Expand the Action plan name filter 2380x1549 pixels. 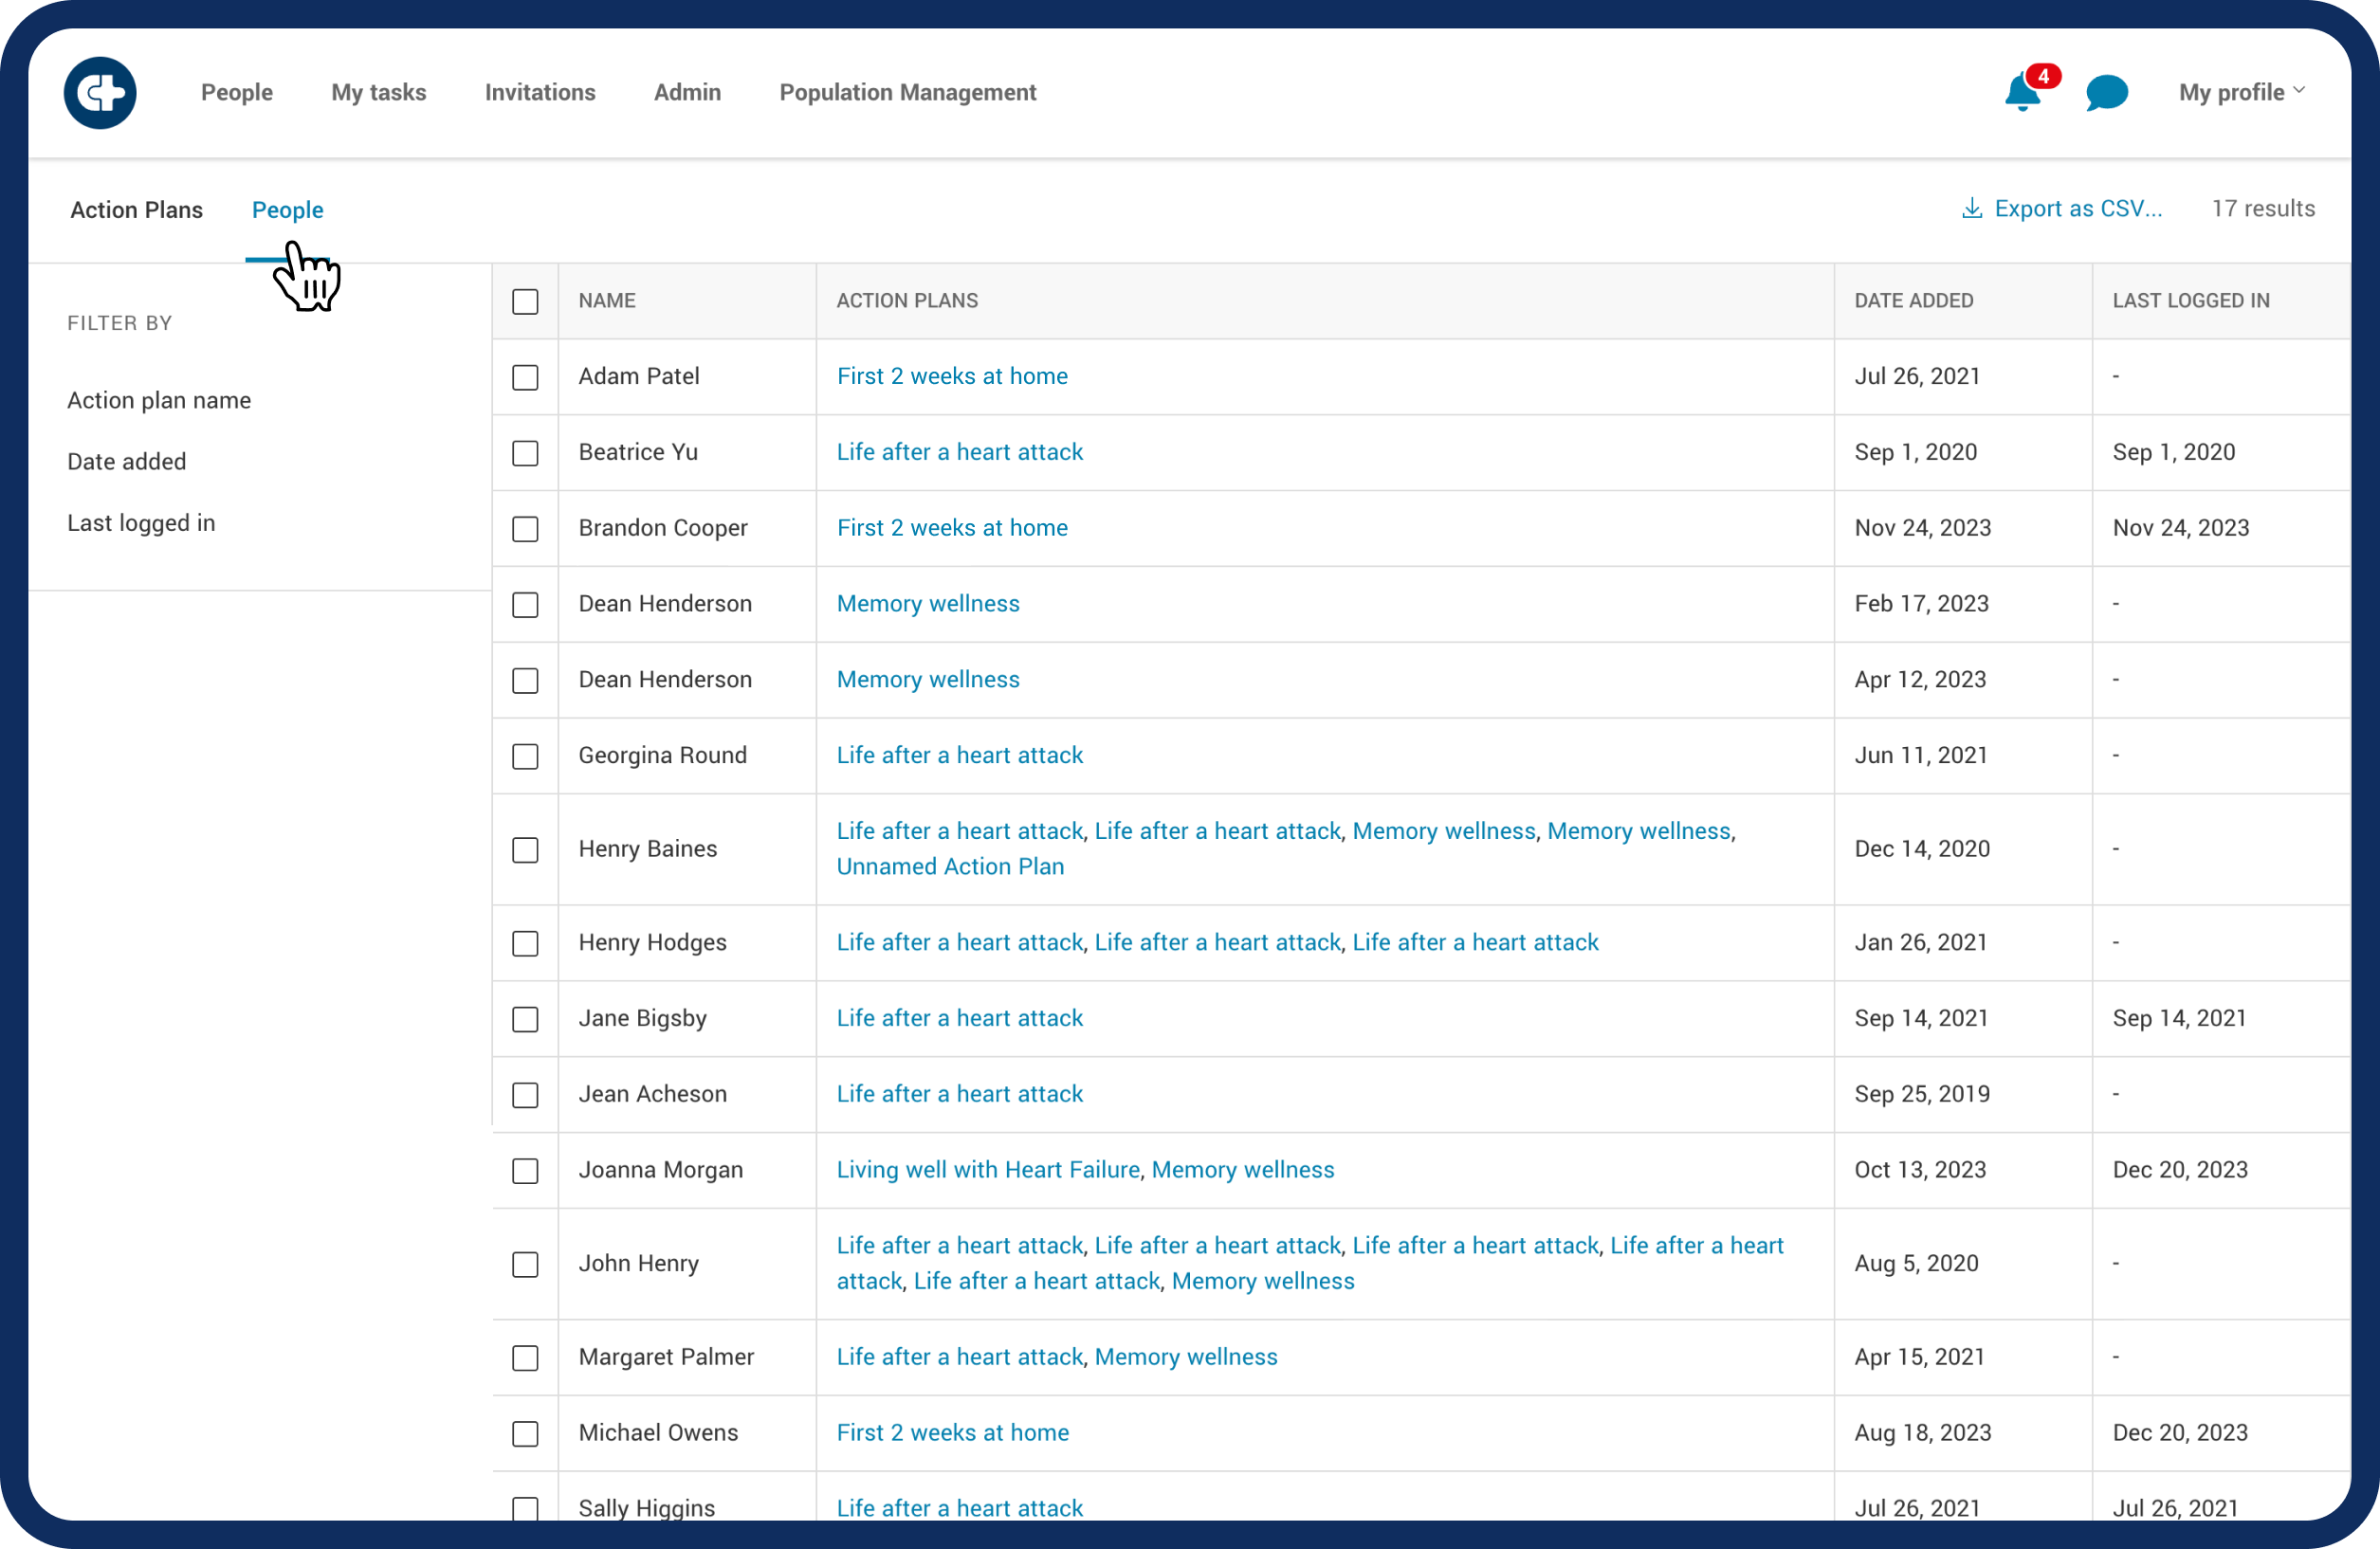click(x=159, y=400)
